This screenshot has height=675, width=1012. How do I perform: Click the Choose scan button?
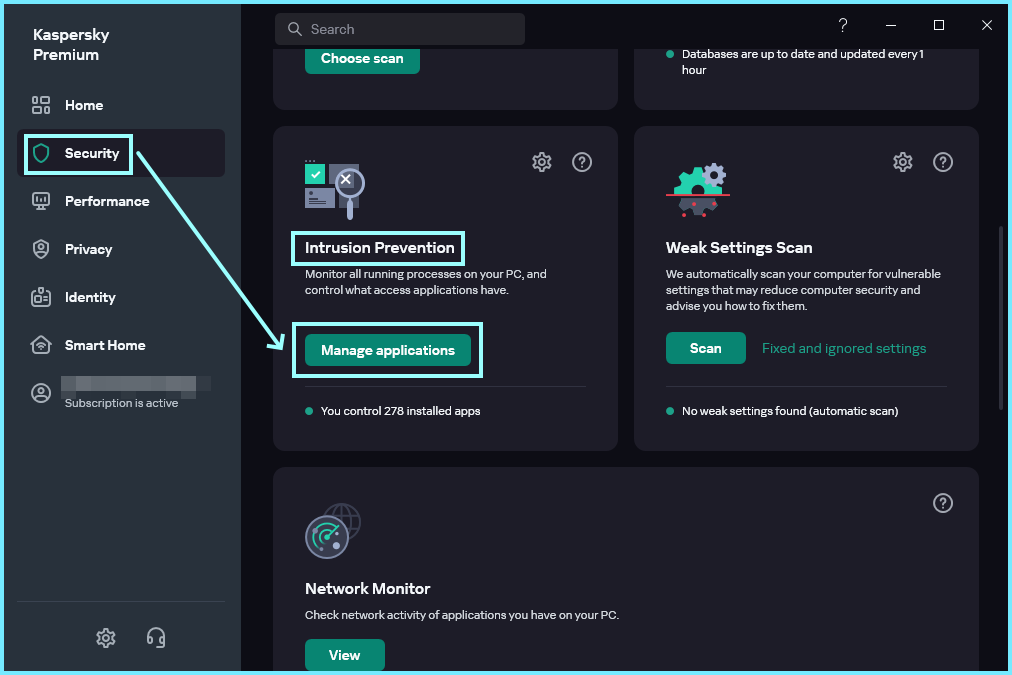(x=362, y=59)
